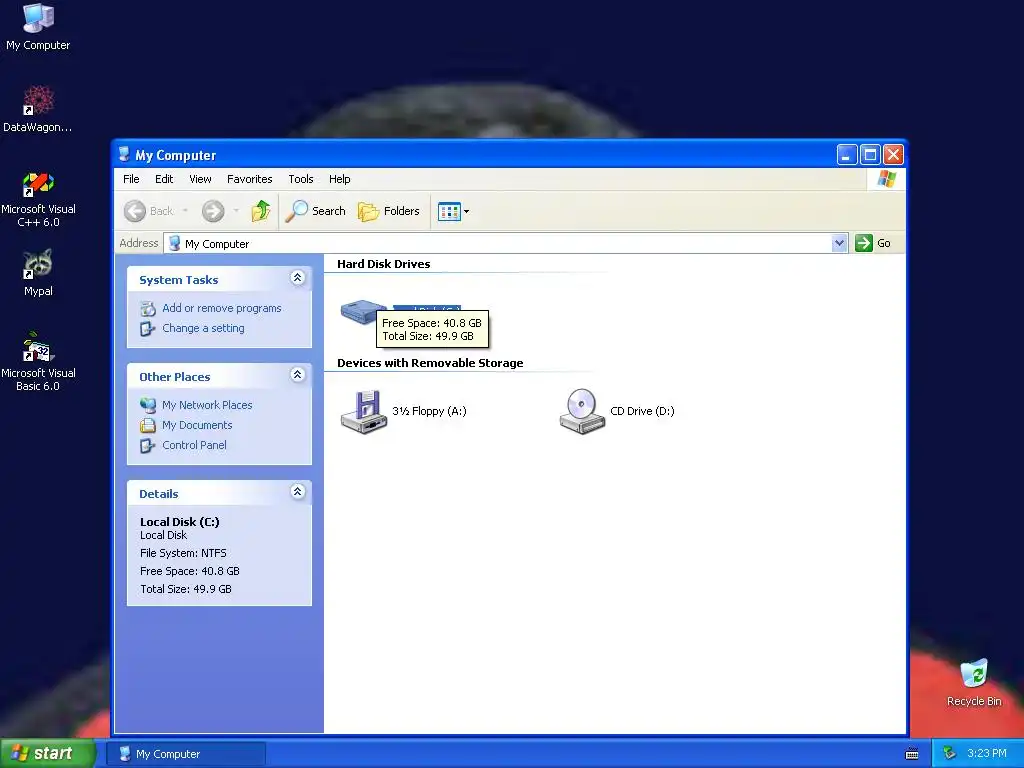Click the grayed Back arrow button
Screen dimensions: 1024x768
(x=149, y=211)
